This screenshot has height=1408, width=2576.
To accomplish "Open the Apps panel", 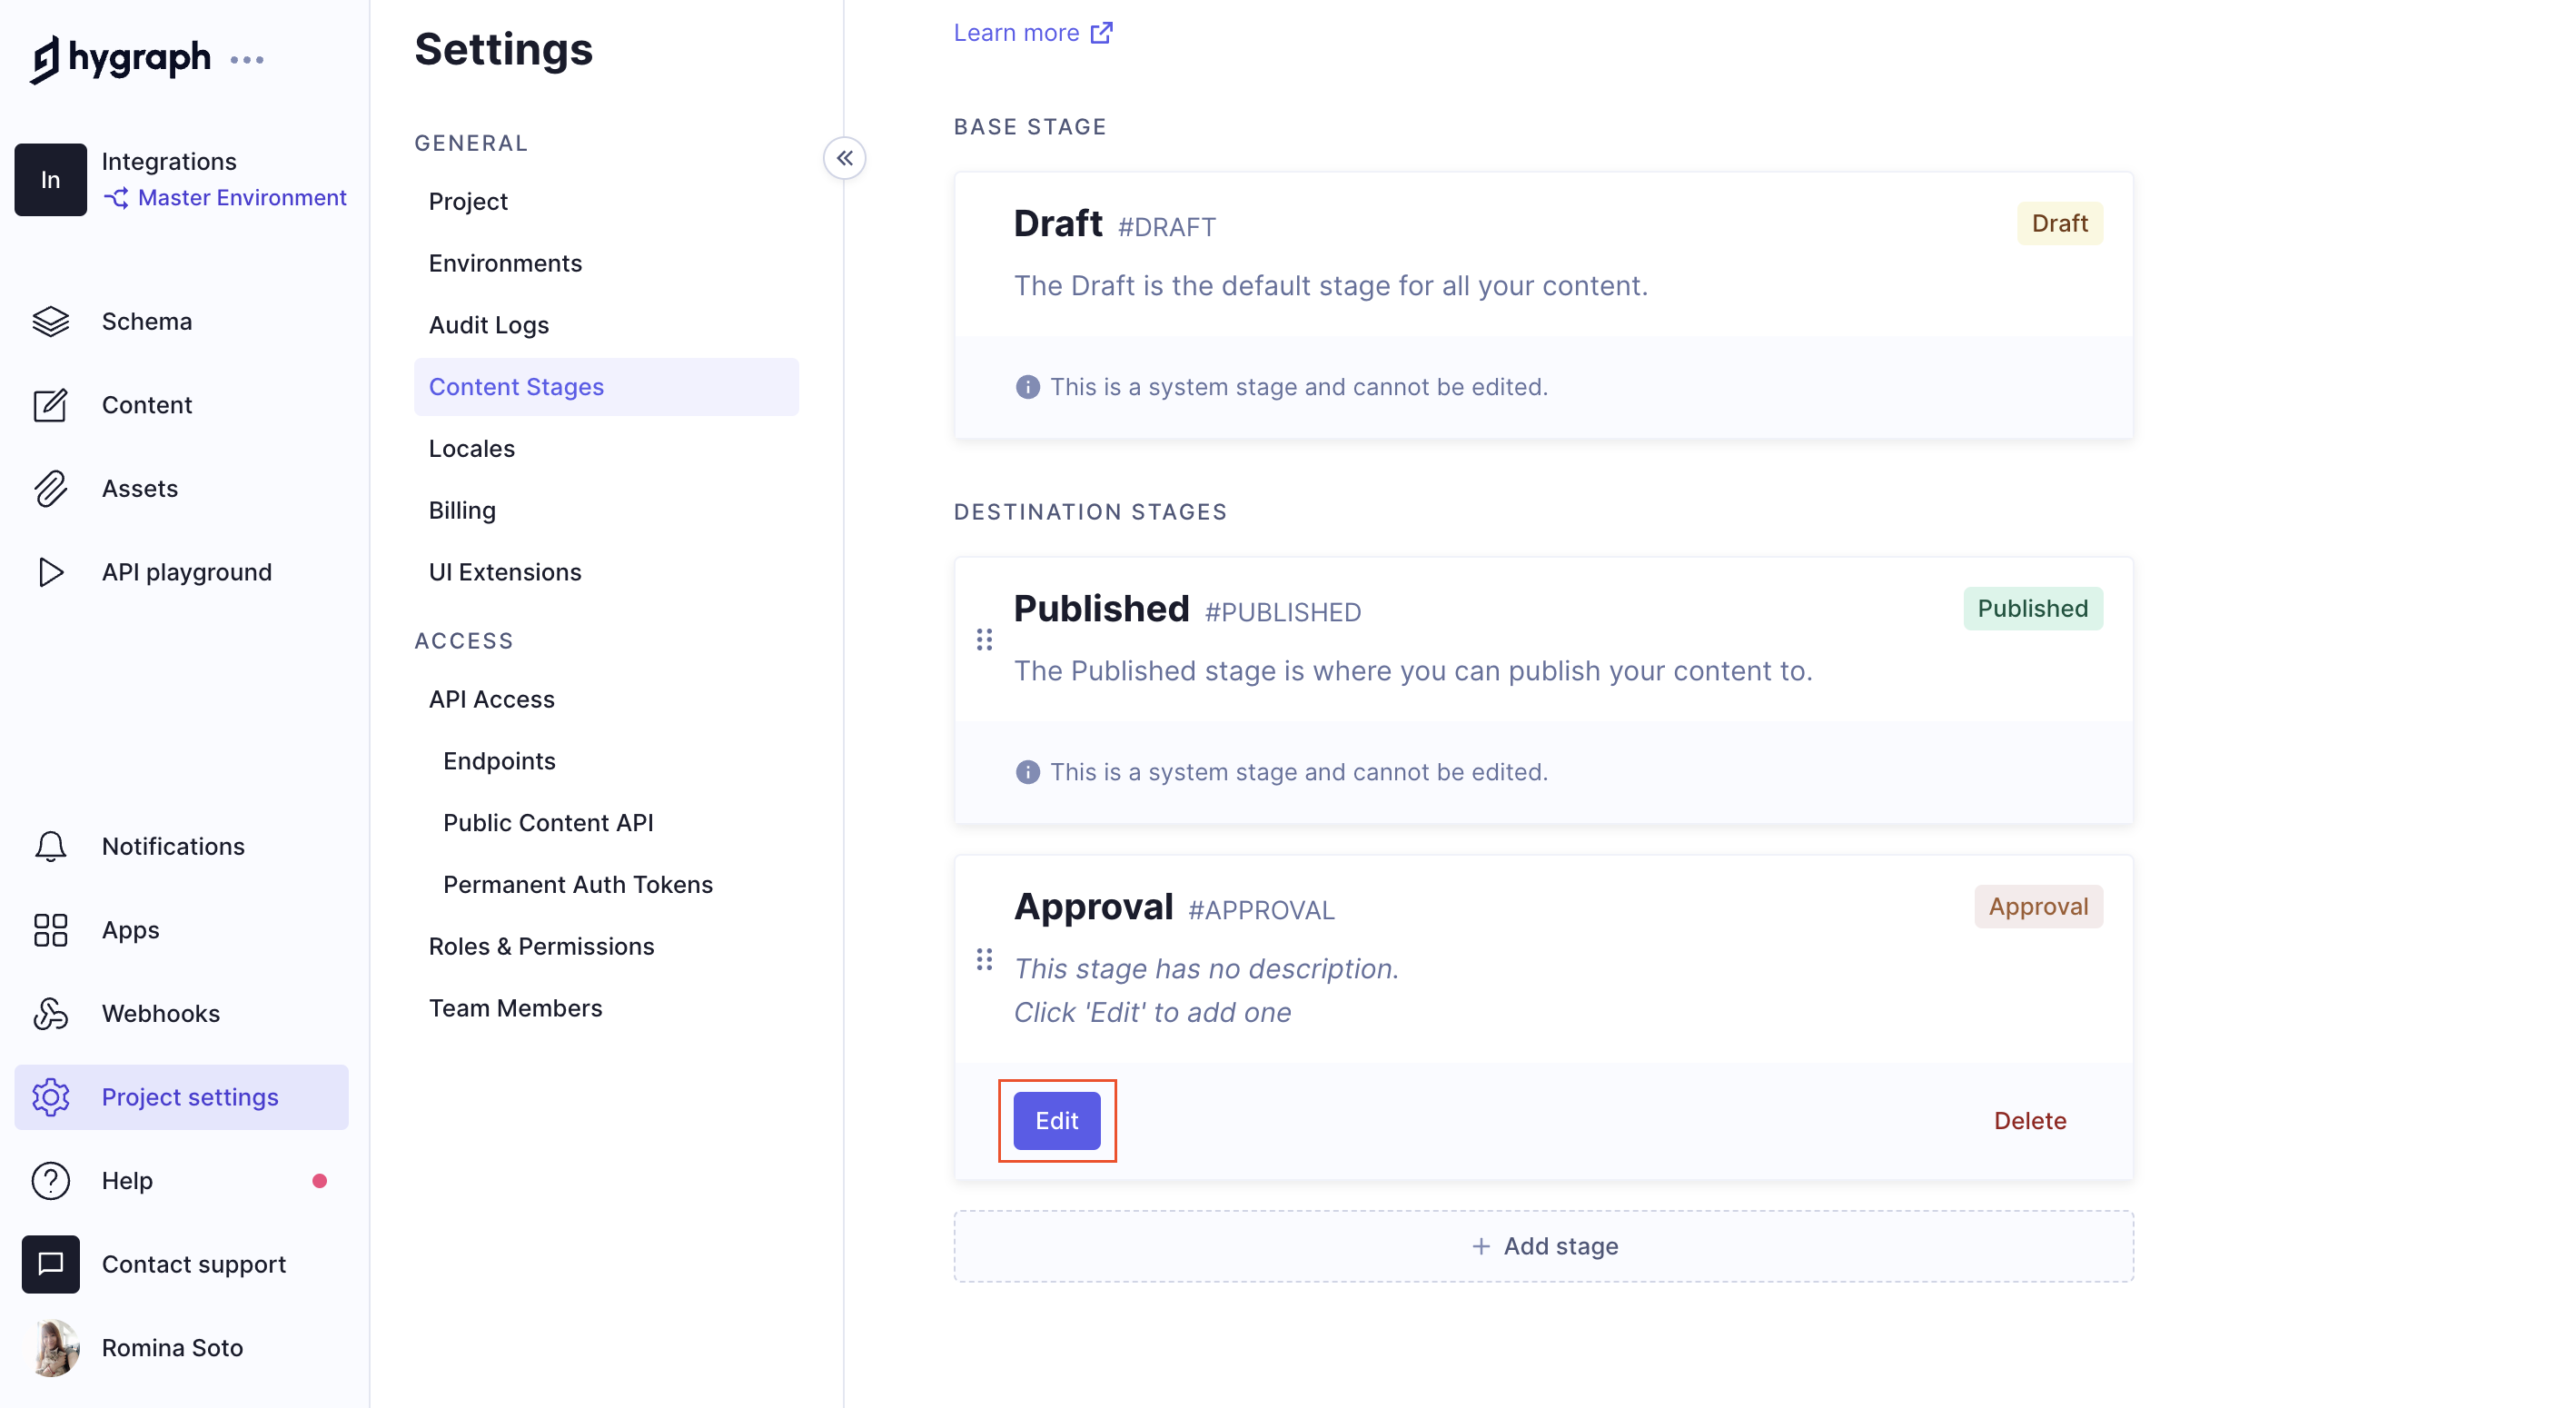I will (132, 929).
